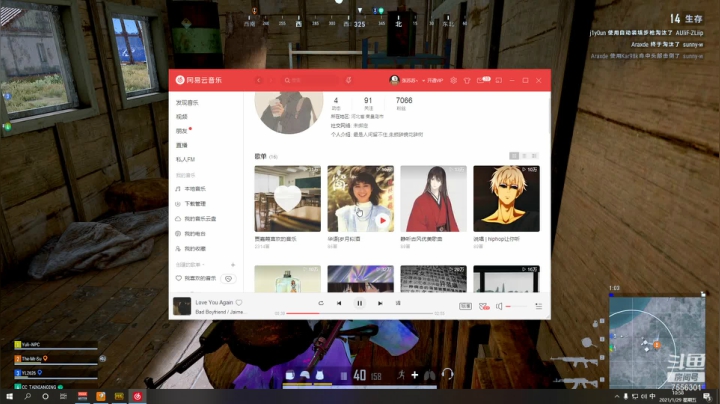
Task: Open Task View on the taskbar
Action: 63,396
